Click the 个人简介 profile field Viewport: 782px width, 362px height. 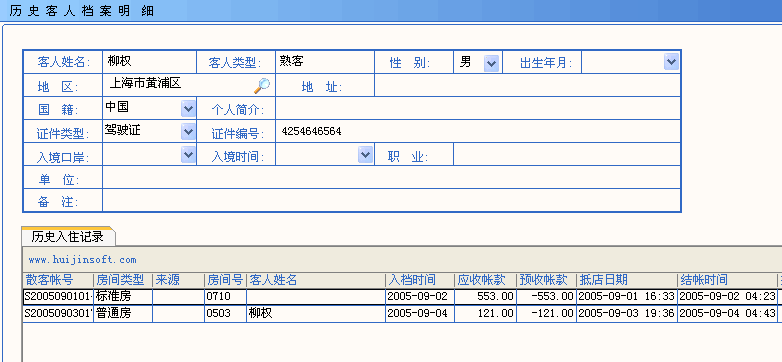478,108
